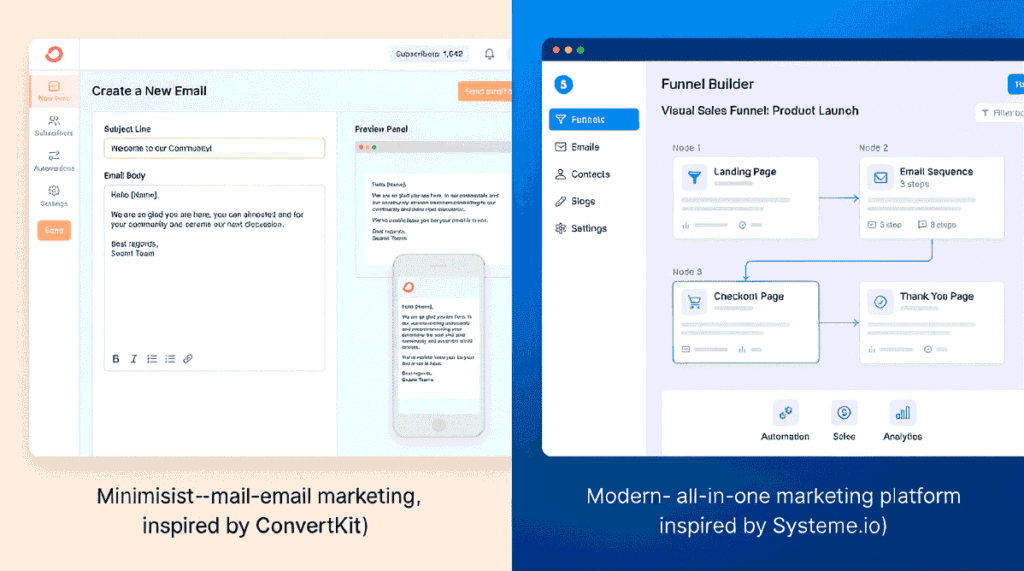Click the Email Sequence 3 steps counter
Image resolution: width=1024 pixels, height=571 pixels.
tap(914, 184)
